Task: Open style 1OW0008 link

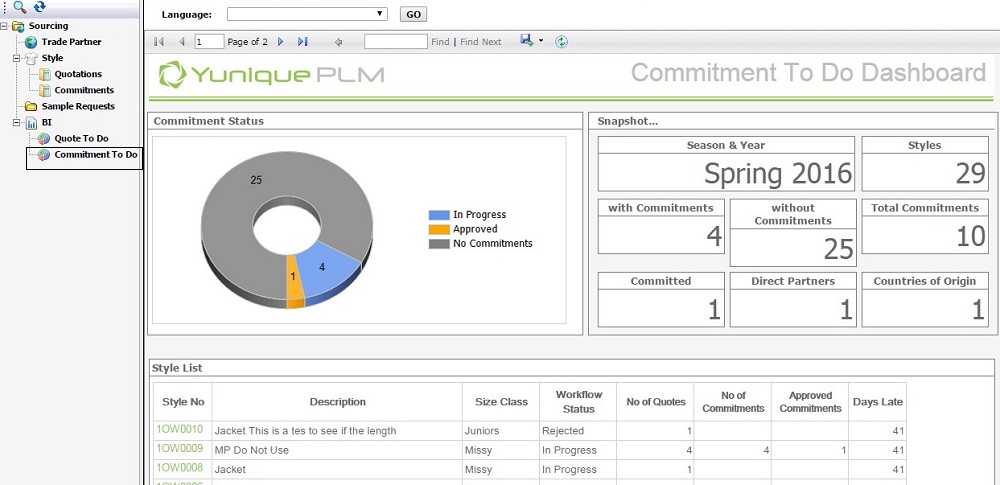Action: [x=180, y=468]
